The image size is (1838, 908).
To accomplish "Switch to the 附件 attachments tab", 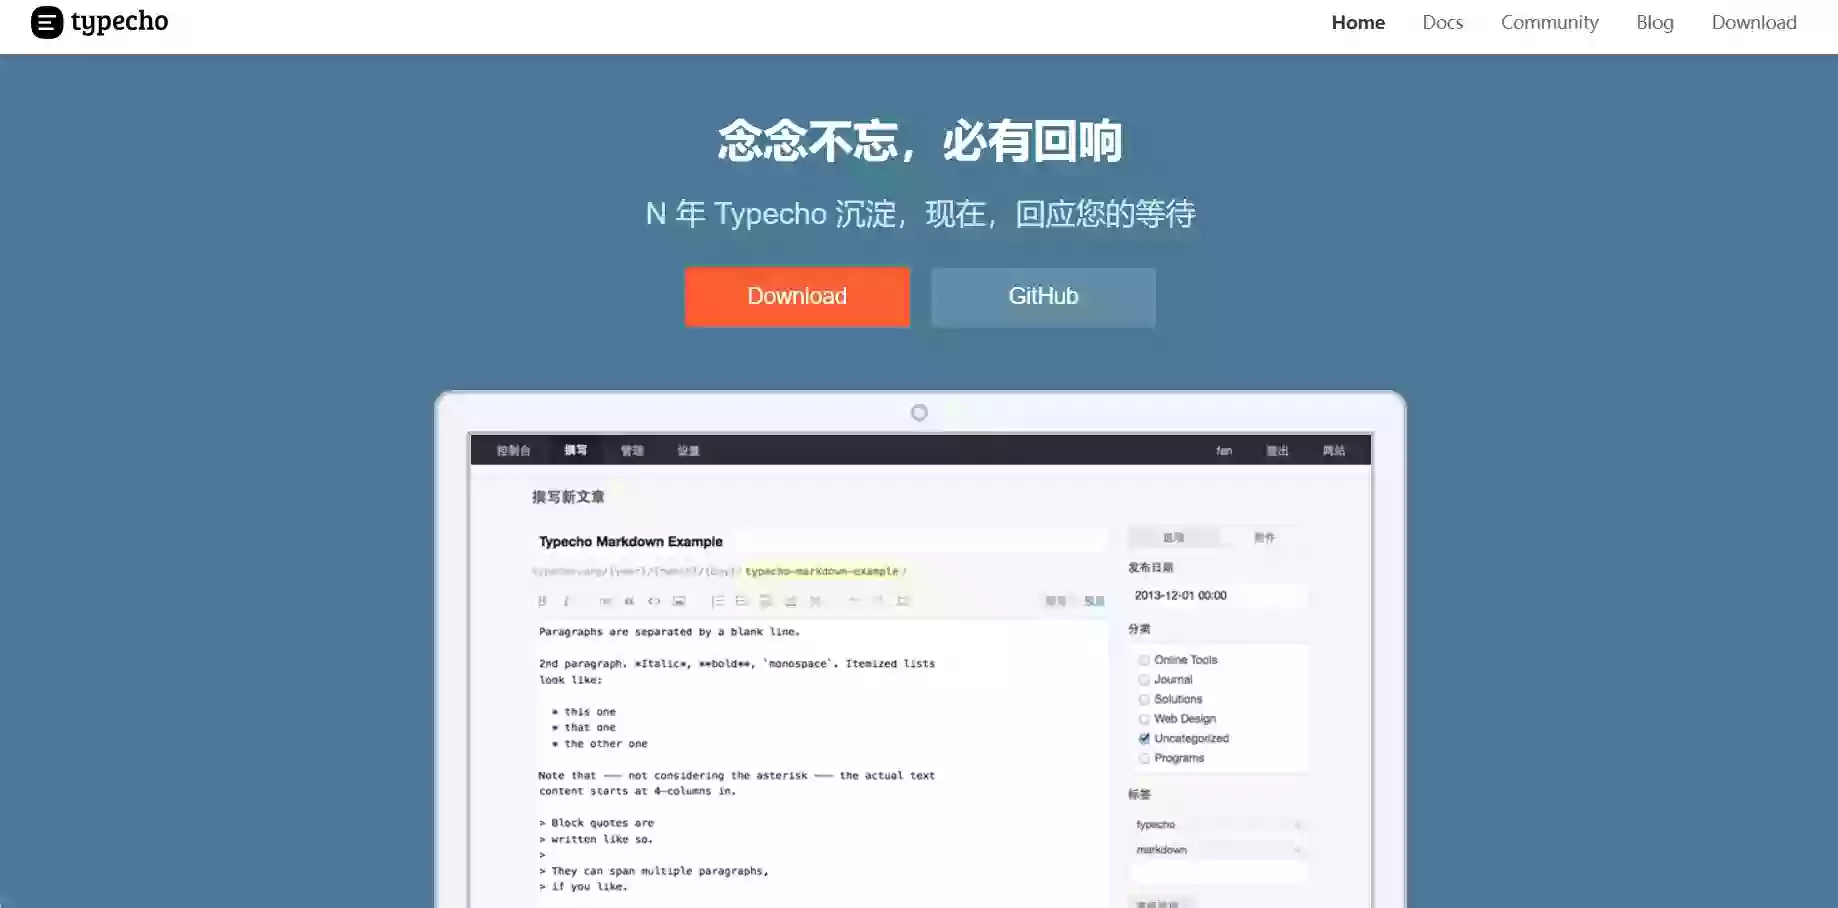I will click(x=1264, y=537).
